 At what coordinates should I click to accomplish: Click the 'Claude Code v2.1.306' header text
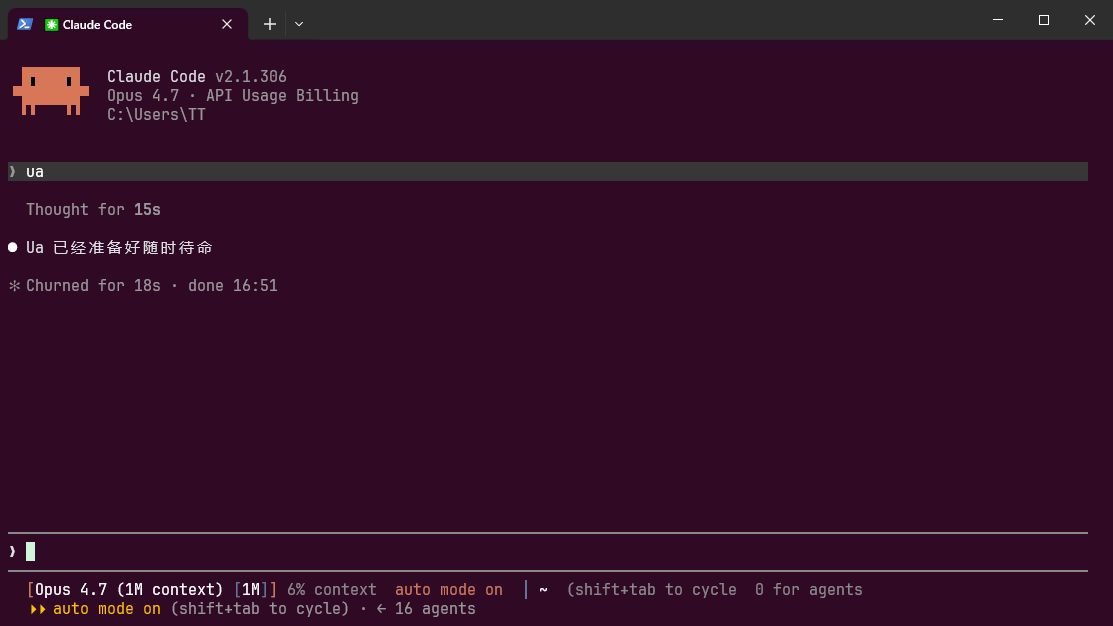coord(197,77)
